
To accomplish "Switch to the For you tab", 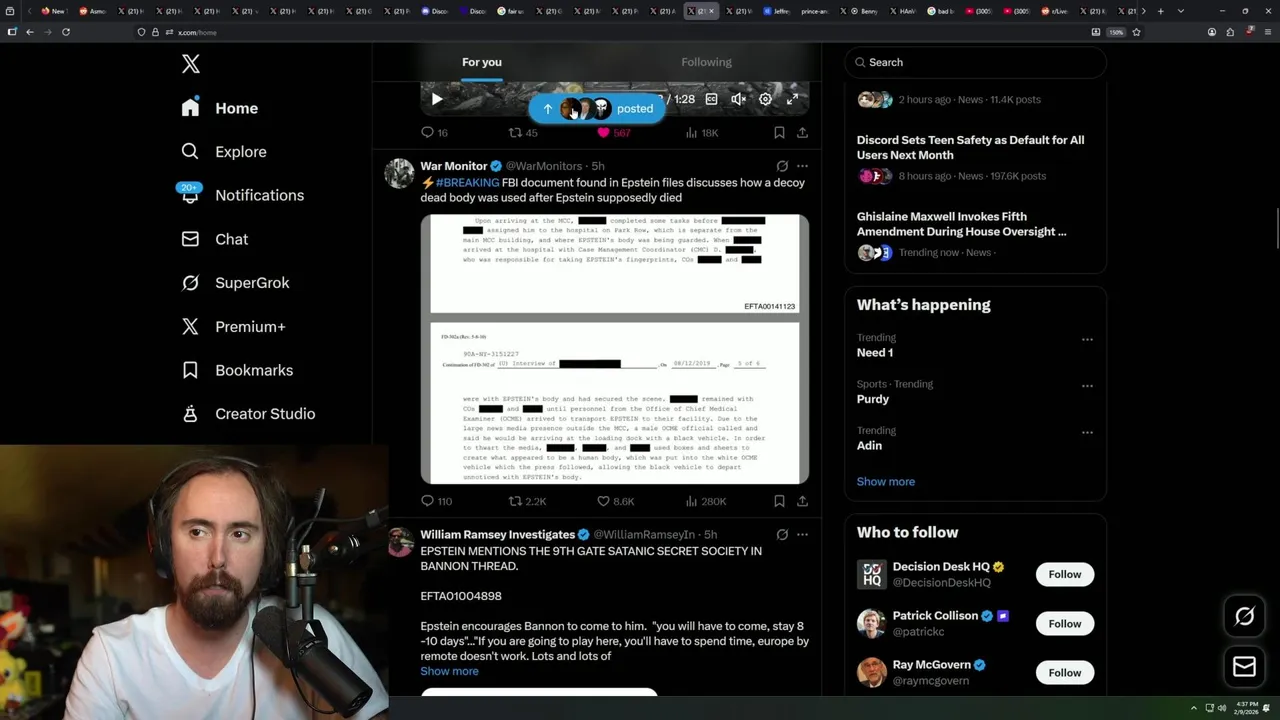I will 482,62.
